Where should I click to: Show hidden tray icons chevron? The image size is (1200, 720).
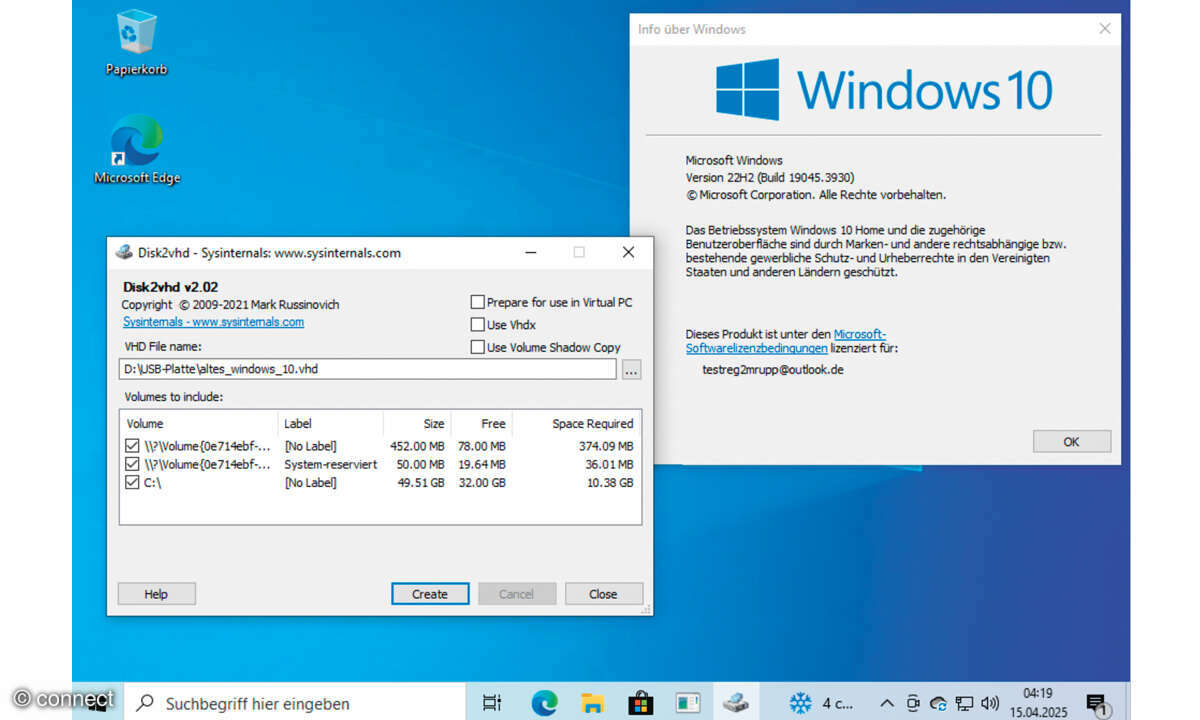coord(887,703)
